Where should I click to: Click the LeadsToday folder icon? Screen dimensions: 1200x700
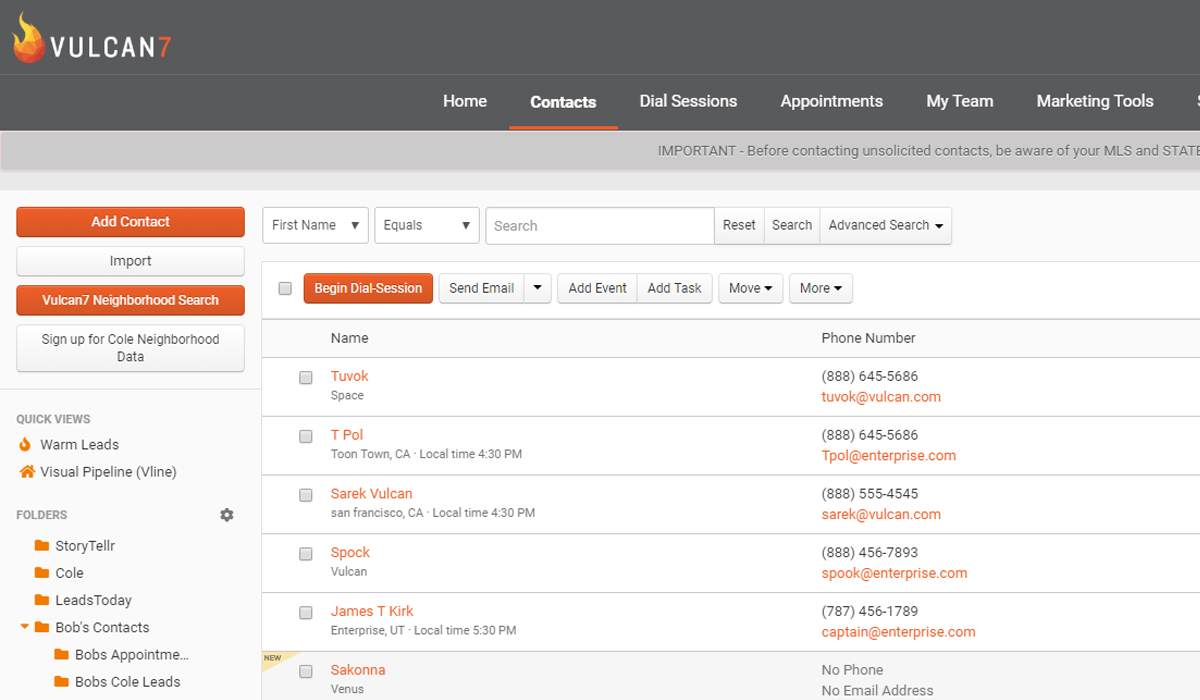(x=42, y=600)
